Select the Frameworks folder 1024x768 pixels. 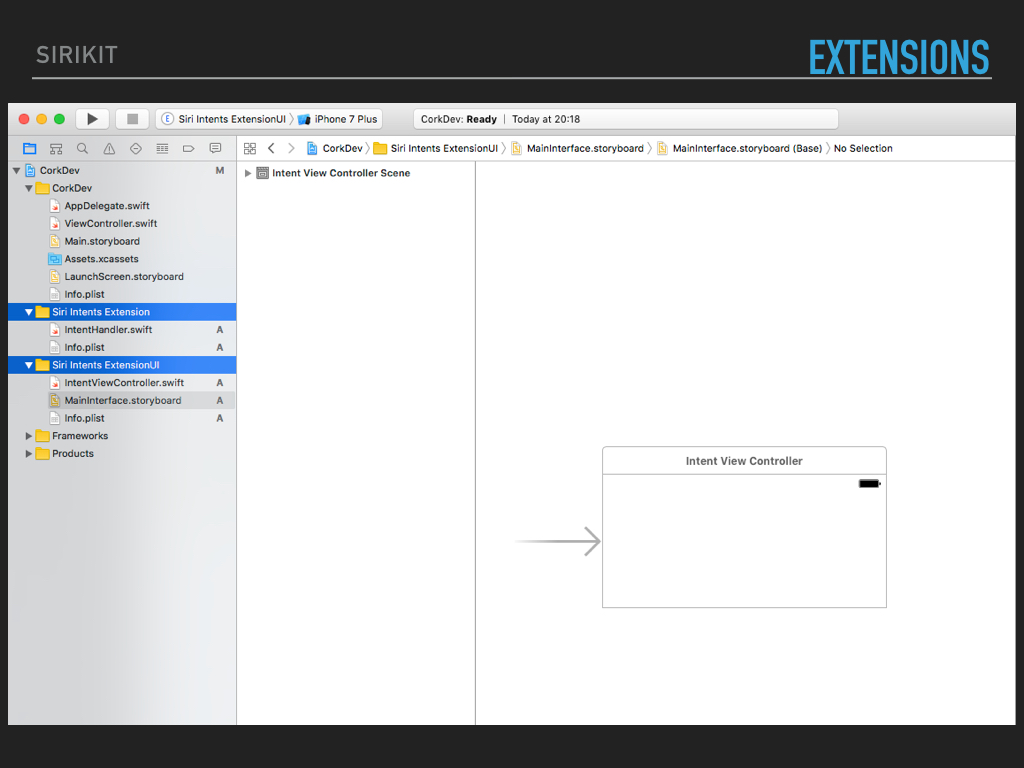tap(122, 436)
